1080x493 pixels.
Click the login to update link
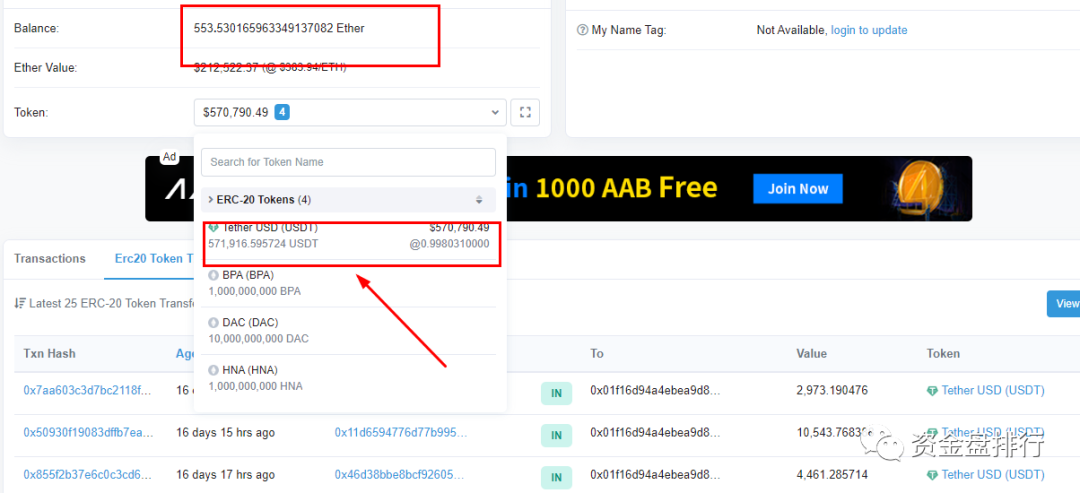point(869,30)
